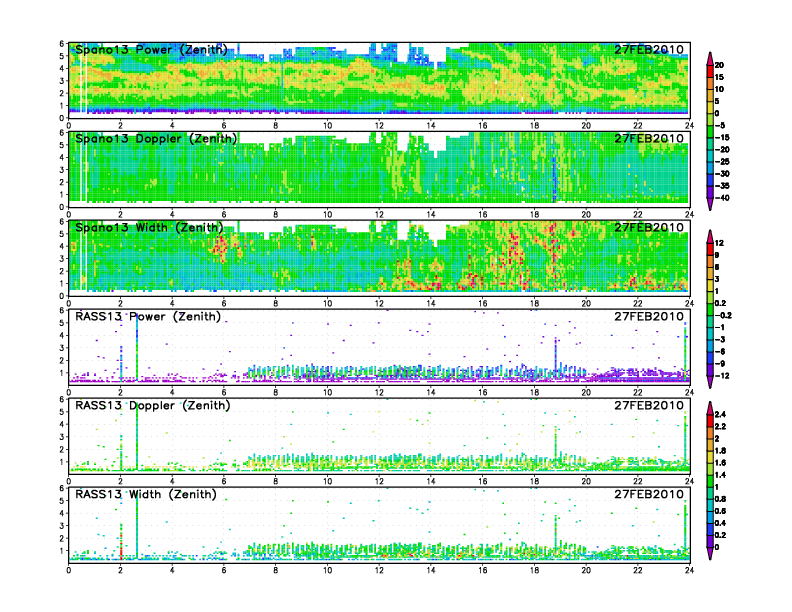Click the top arrow of the lowest colorbar

[709, 407]
